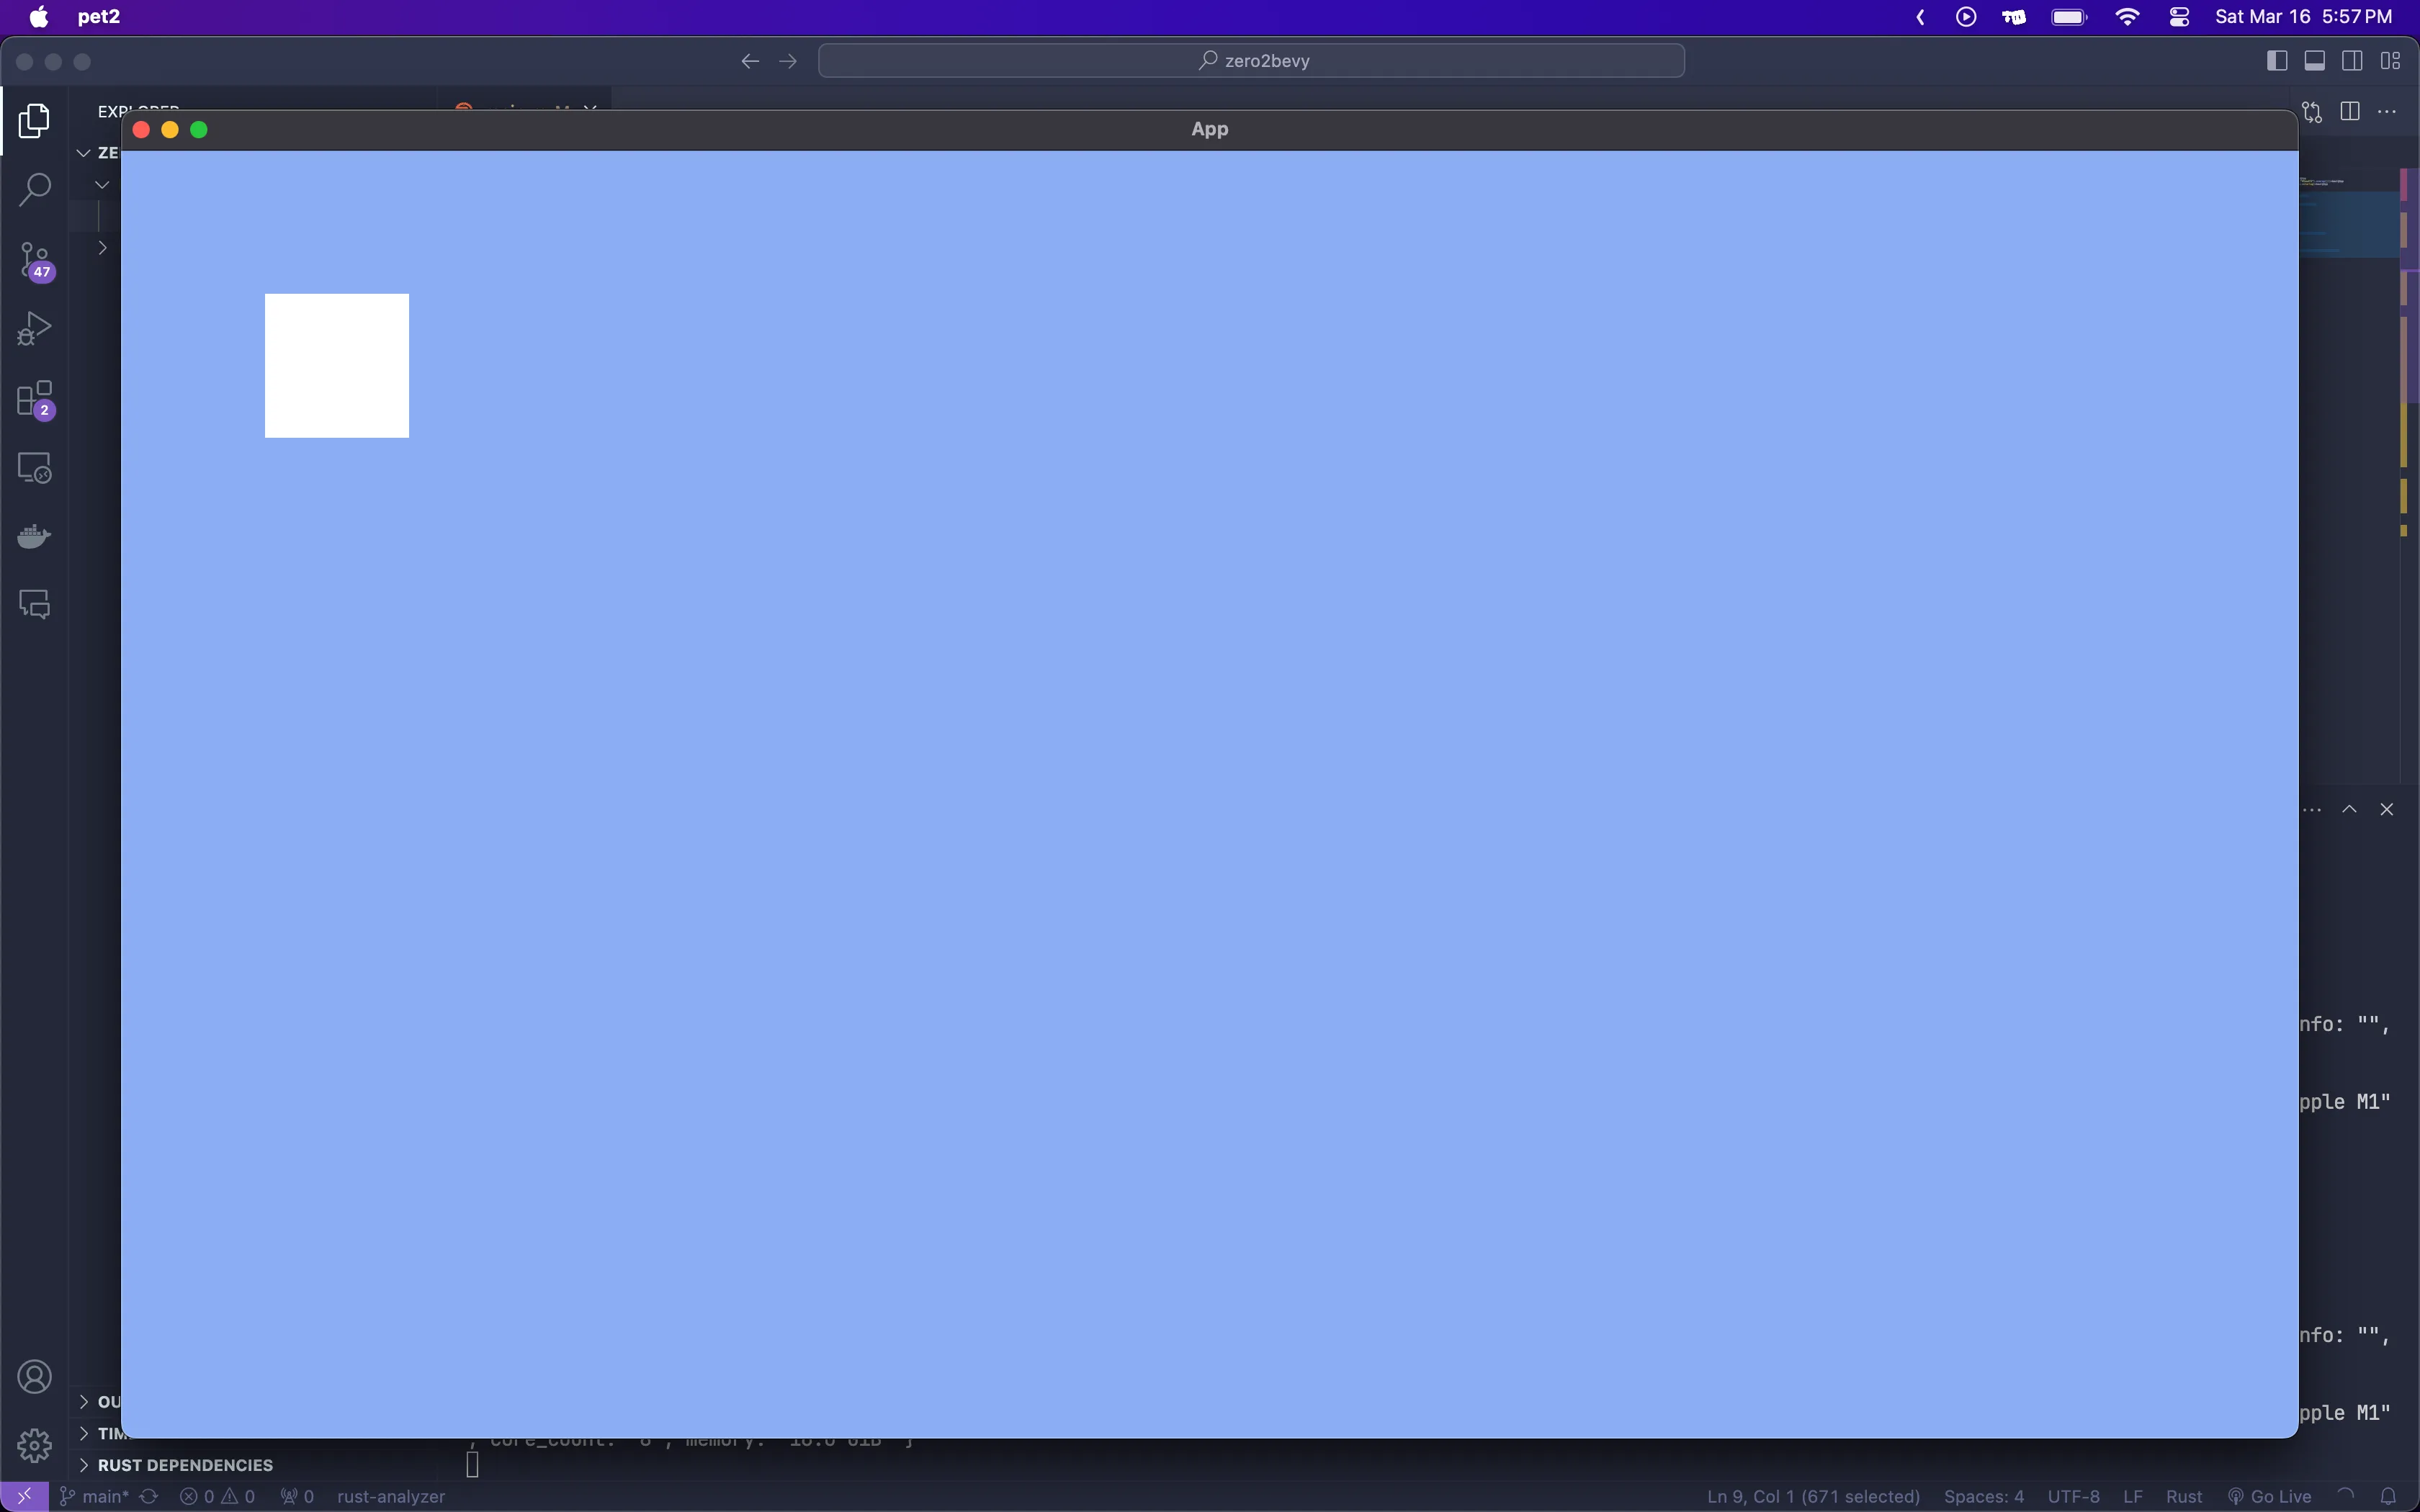This screenshot has height=1512, width=2420.
Task: Open the chat view icon
Action: [34, 605]
